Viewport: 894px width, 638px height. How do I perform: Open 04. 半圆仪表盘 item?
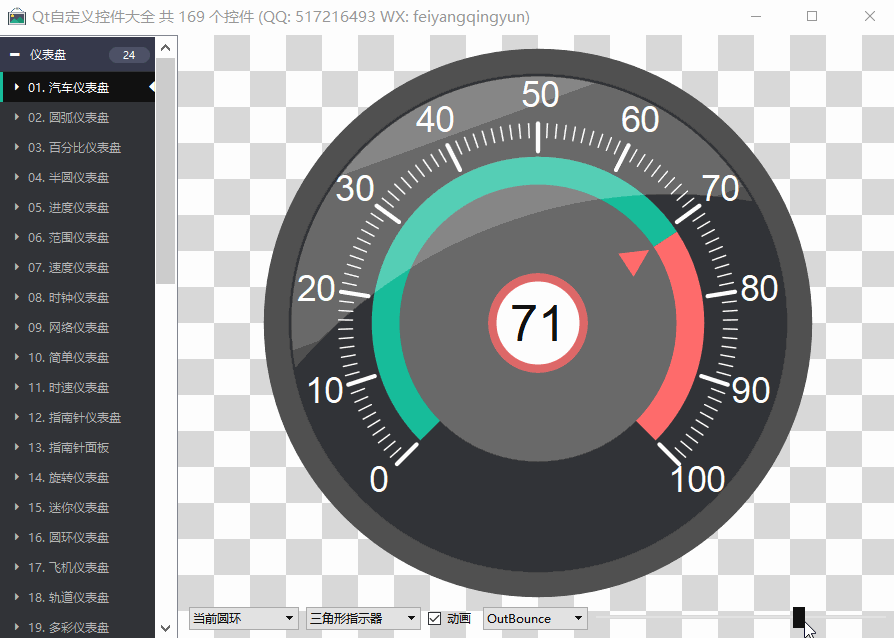(78, 177)
